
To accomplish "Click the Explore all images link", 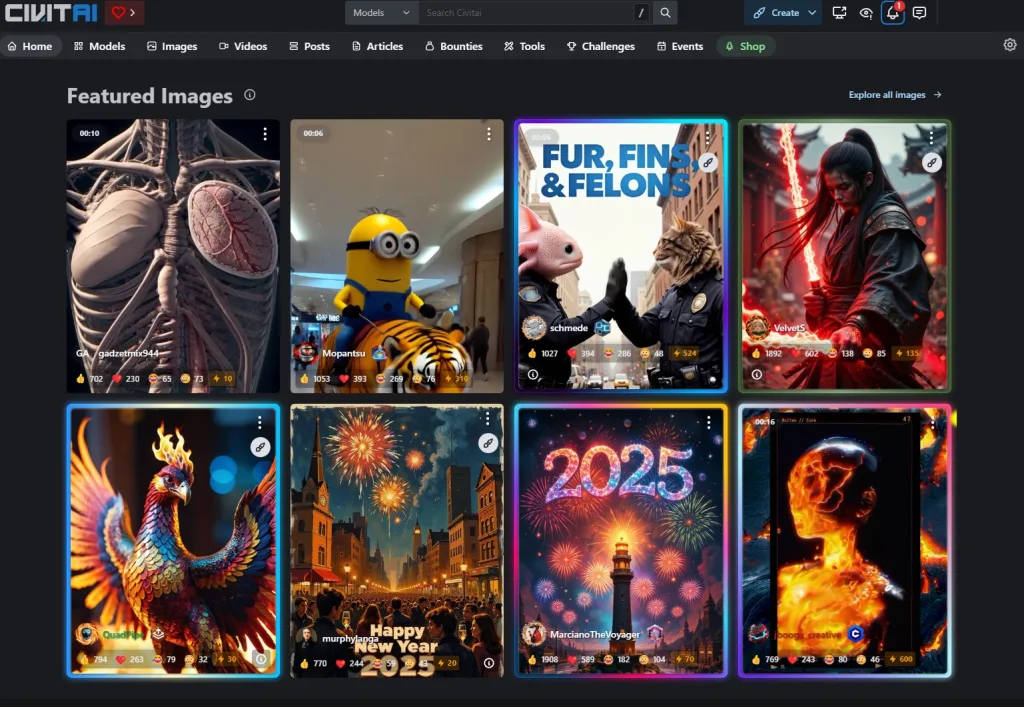I will pos(895,95).
